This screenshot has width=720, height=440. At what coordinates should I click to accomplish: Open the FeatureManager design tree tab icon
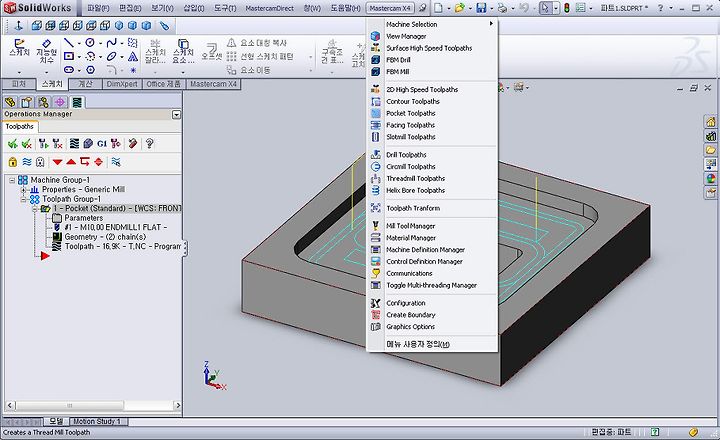click(10, 102)
